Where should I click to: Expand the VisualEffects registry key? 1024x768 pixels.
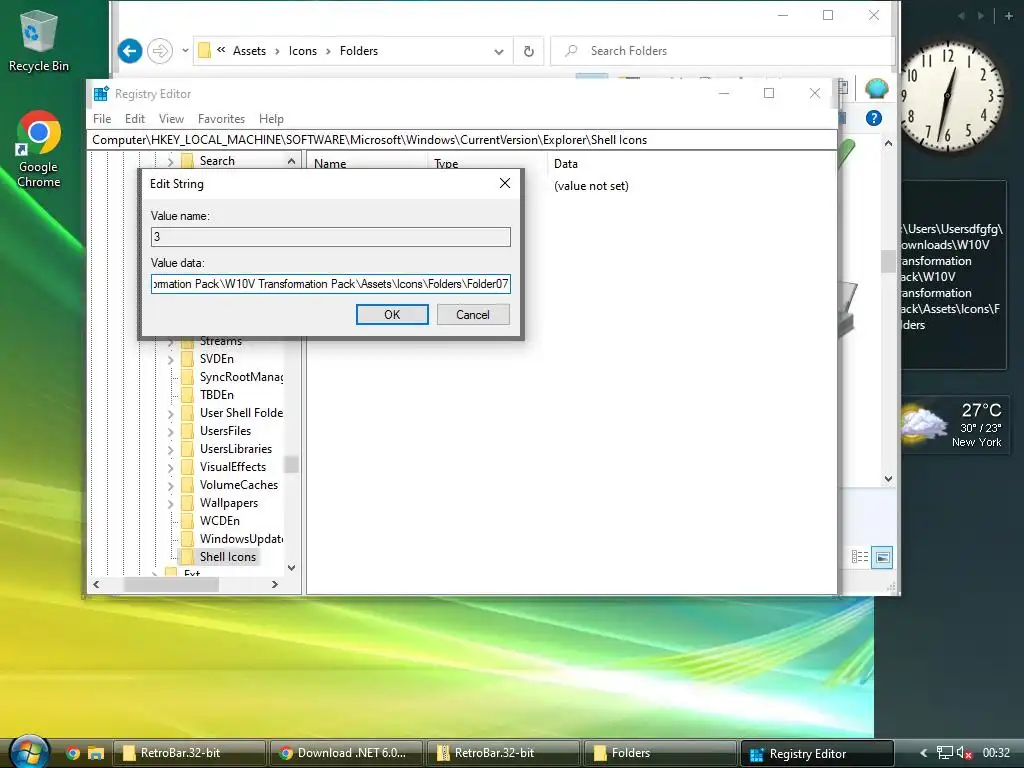point(170,468)
